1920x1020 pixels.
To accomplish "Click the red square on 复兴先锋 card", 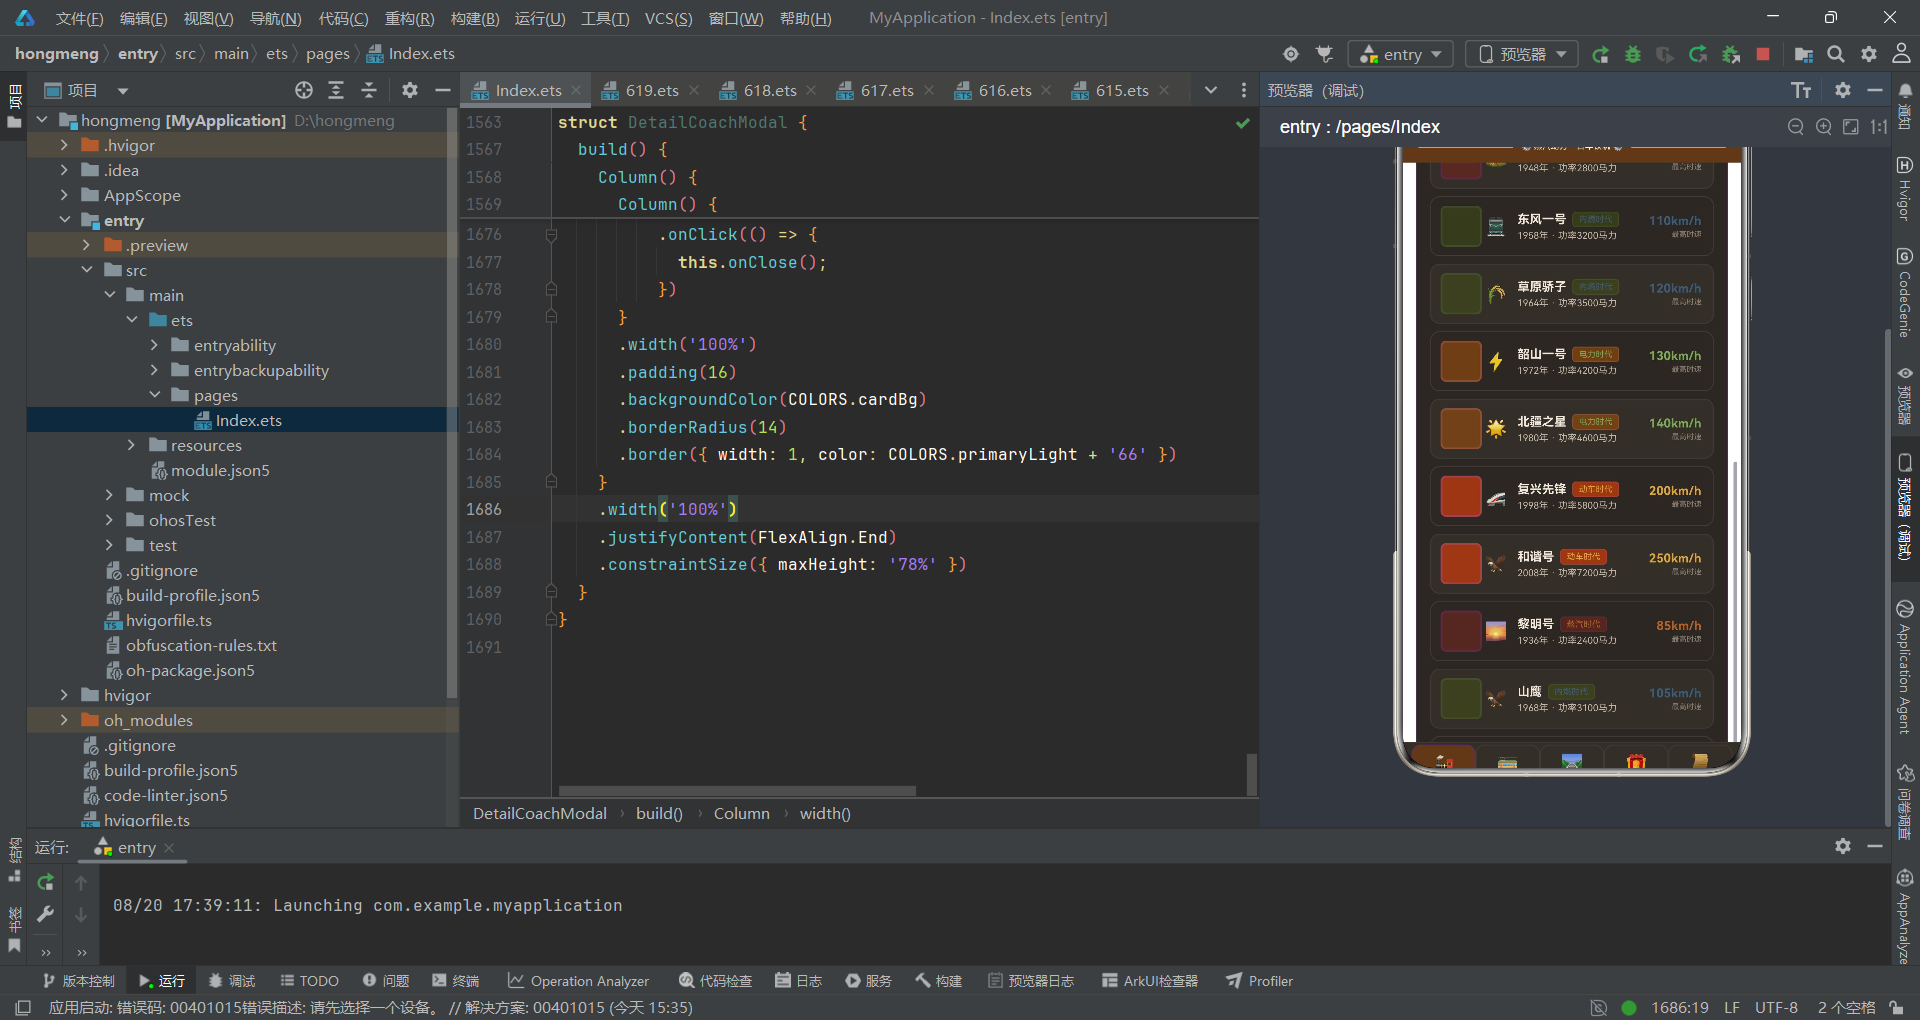I will [x=1461, y=496].
